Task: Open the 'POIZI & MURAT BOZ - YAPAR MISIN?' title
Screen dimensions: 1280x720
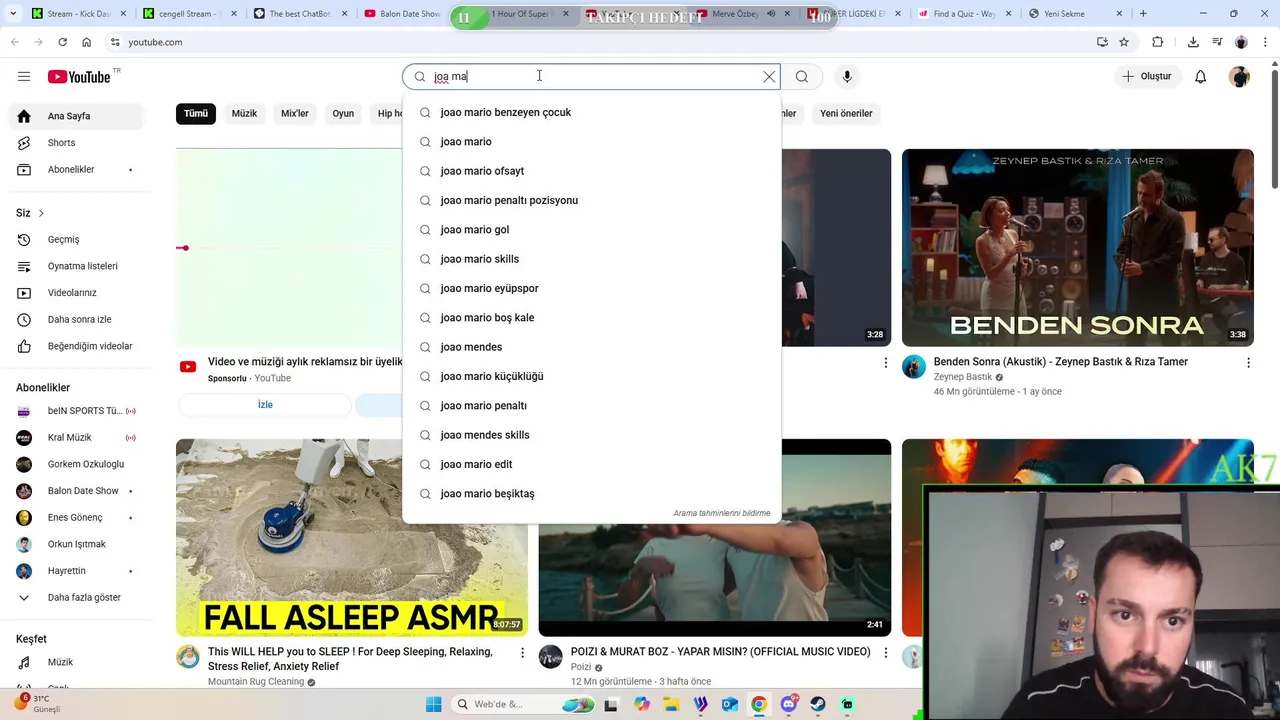Action: [720, 652]
